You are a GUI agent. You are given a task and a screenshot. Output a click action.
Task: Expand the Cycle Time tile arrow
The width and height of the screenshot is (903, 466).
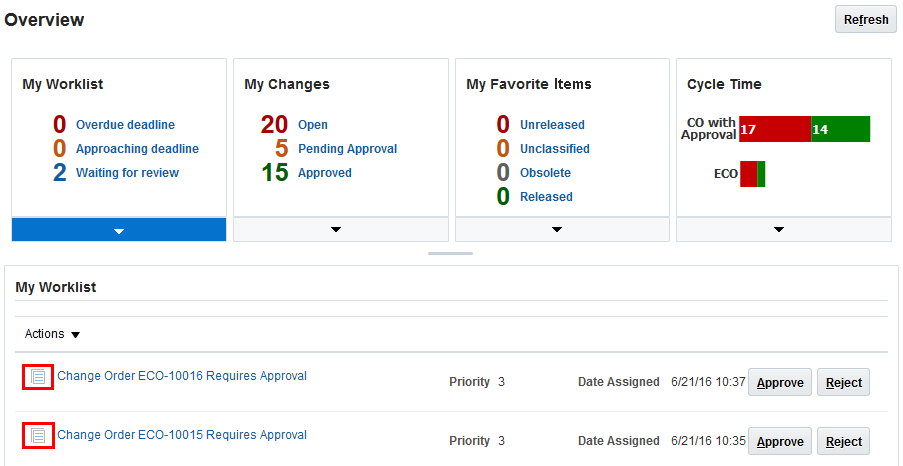[779, 230]
